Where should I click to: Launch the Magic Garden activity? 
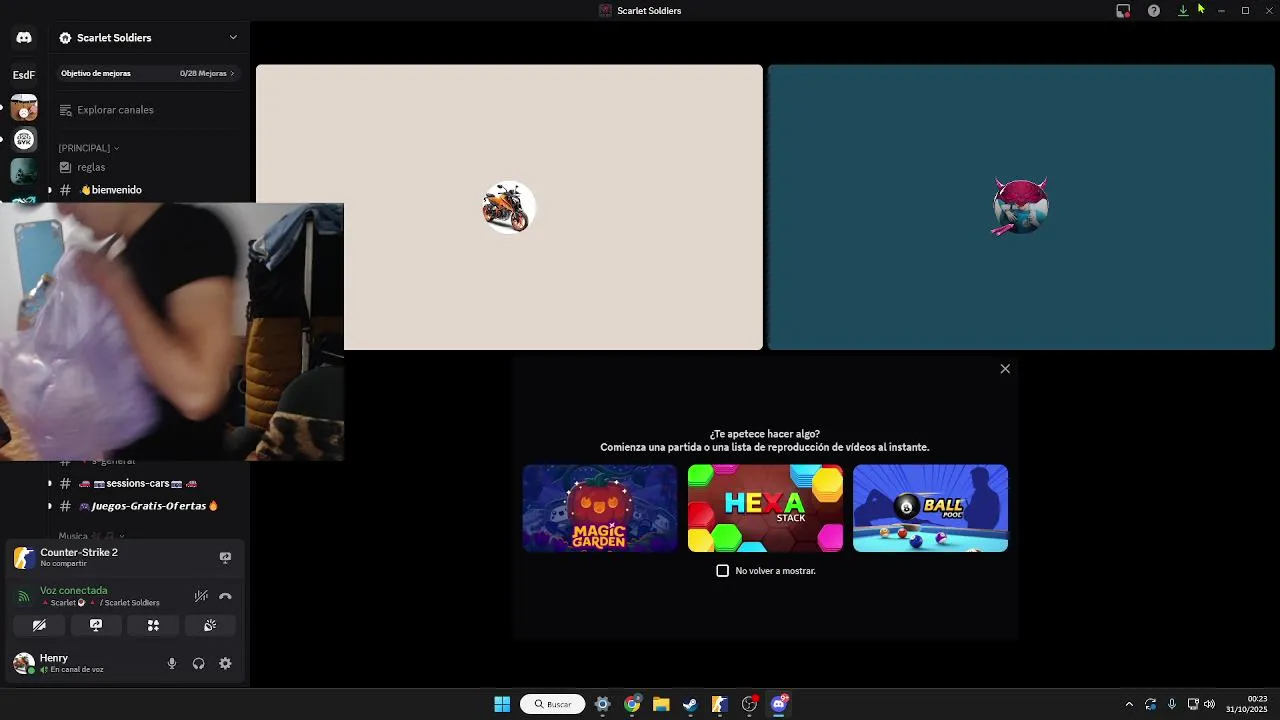click(x=600, y=508)
